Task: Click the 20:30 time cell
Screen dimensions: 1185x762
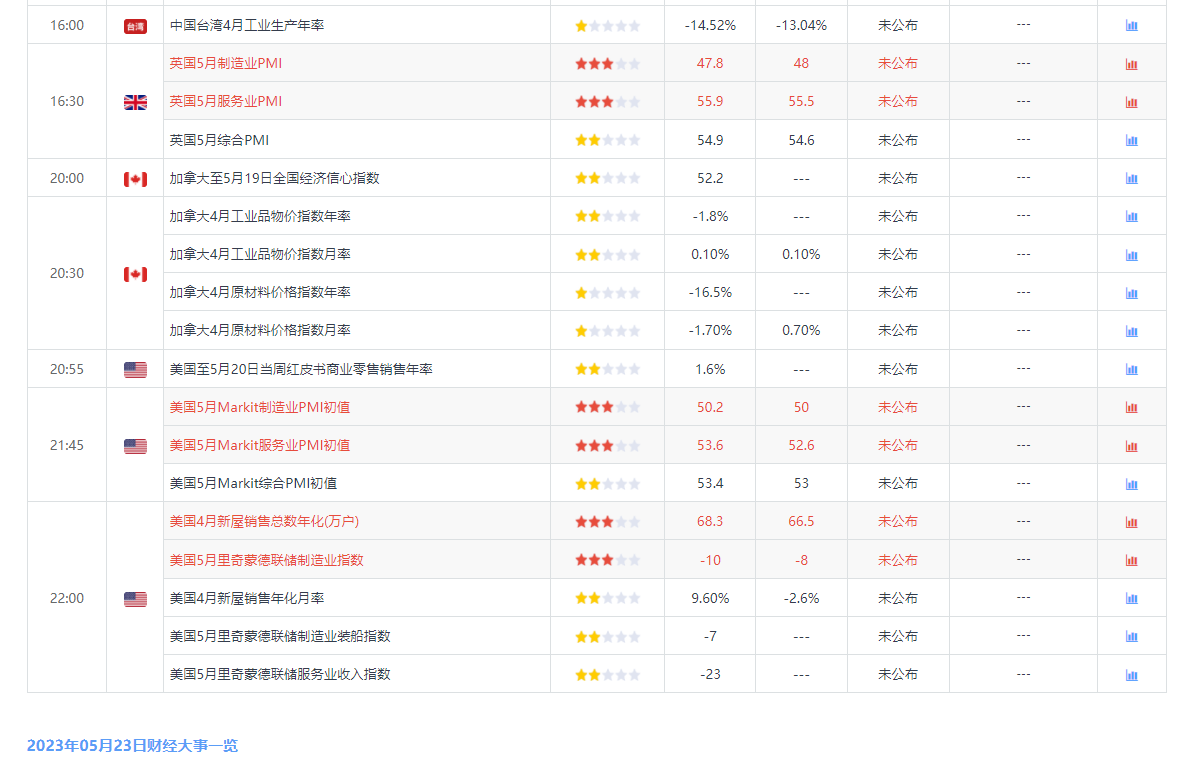Action: [x=67, y=273]
